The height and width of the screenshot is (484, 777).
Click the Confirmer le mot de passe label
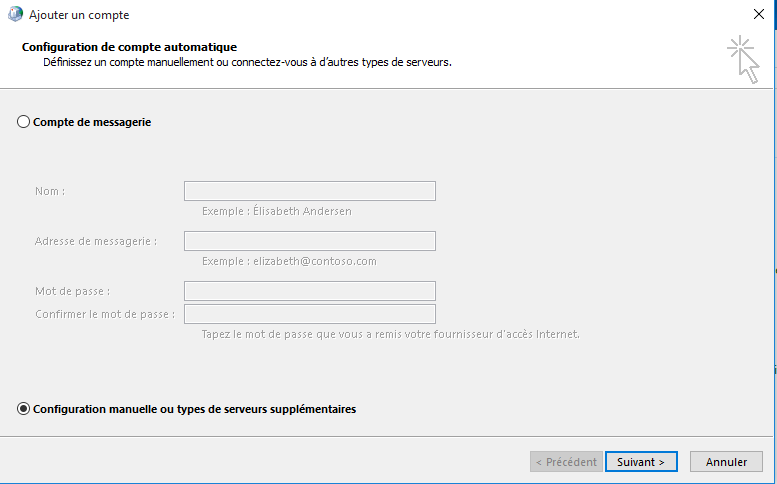pyautogui.click(x=105, y=314)
